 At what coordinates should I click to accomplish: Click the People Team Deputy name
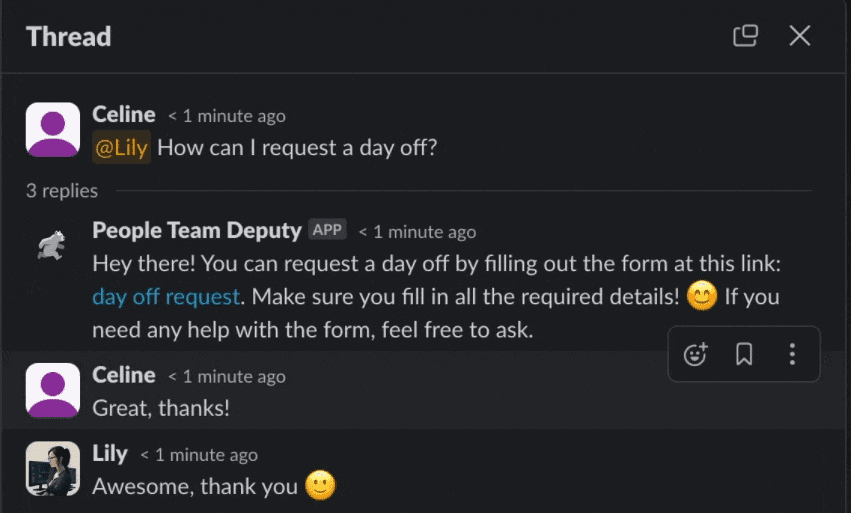197,230
